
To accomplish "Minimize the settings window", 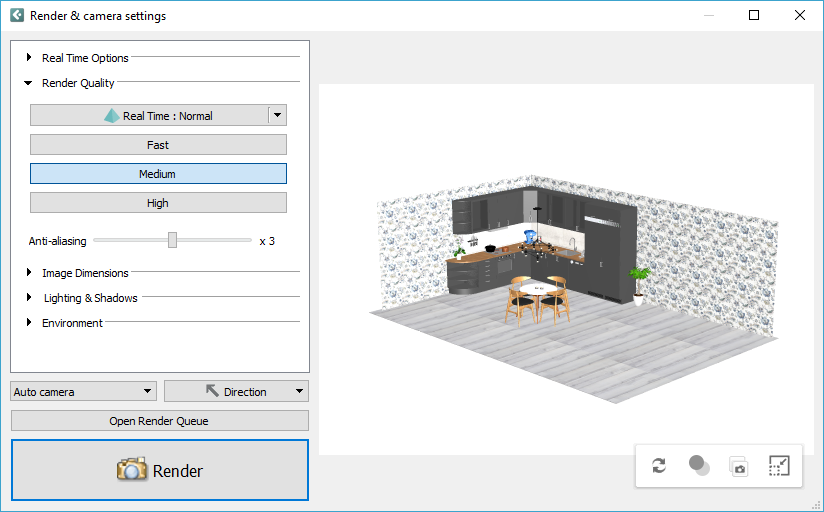I will tap(709, 15).
